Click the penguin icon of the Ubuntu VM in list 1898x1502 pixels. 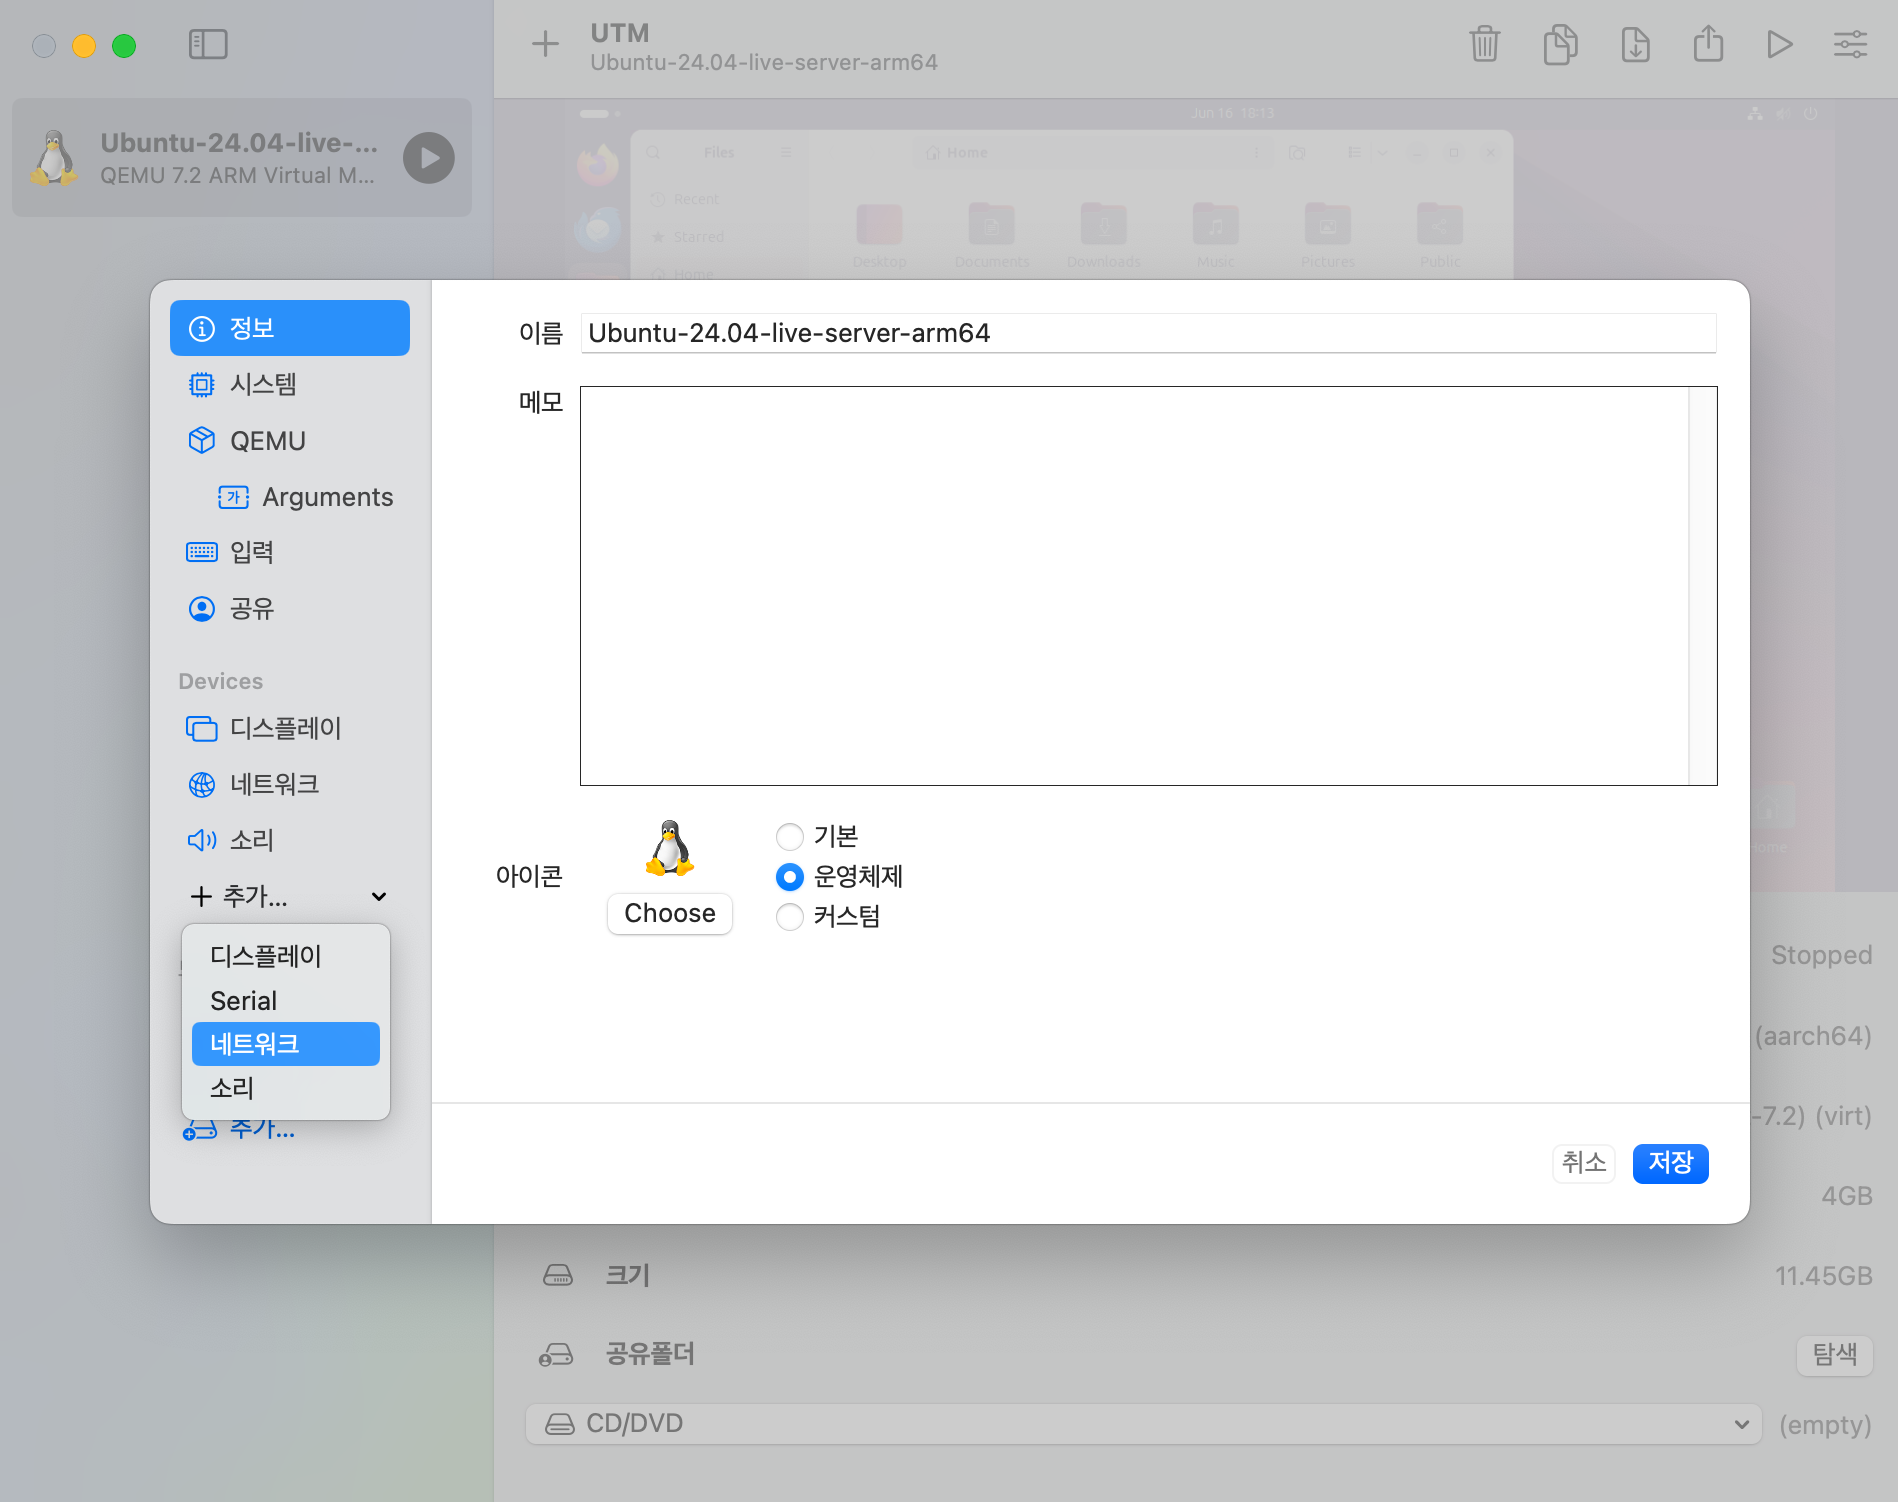(x=55, y=158)
